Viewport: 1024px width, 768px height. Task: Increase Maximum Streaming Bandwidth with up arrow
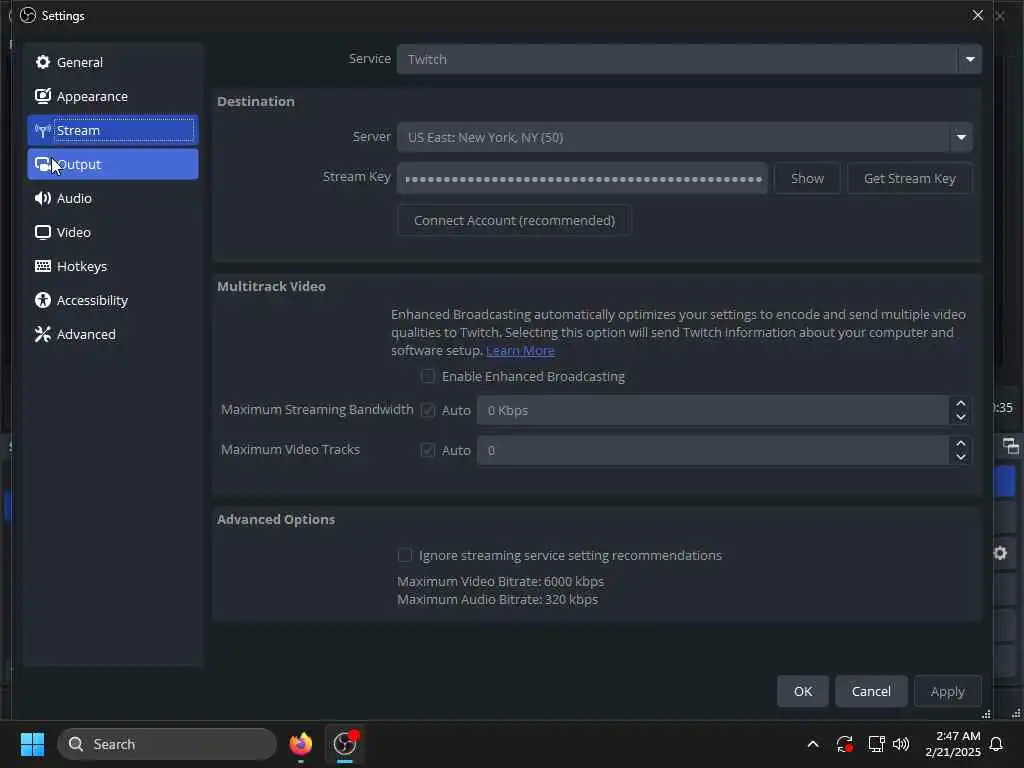coord(961,404)
